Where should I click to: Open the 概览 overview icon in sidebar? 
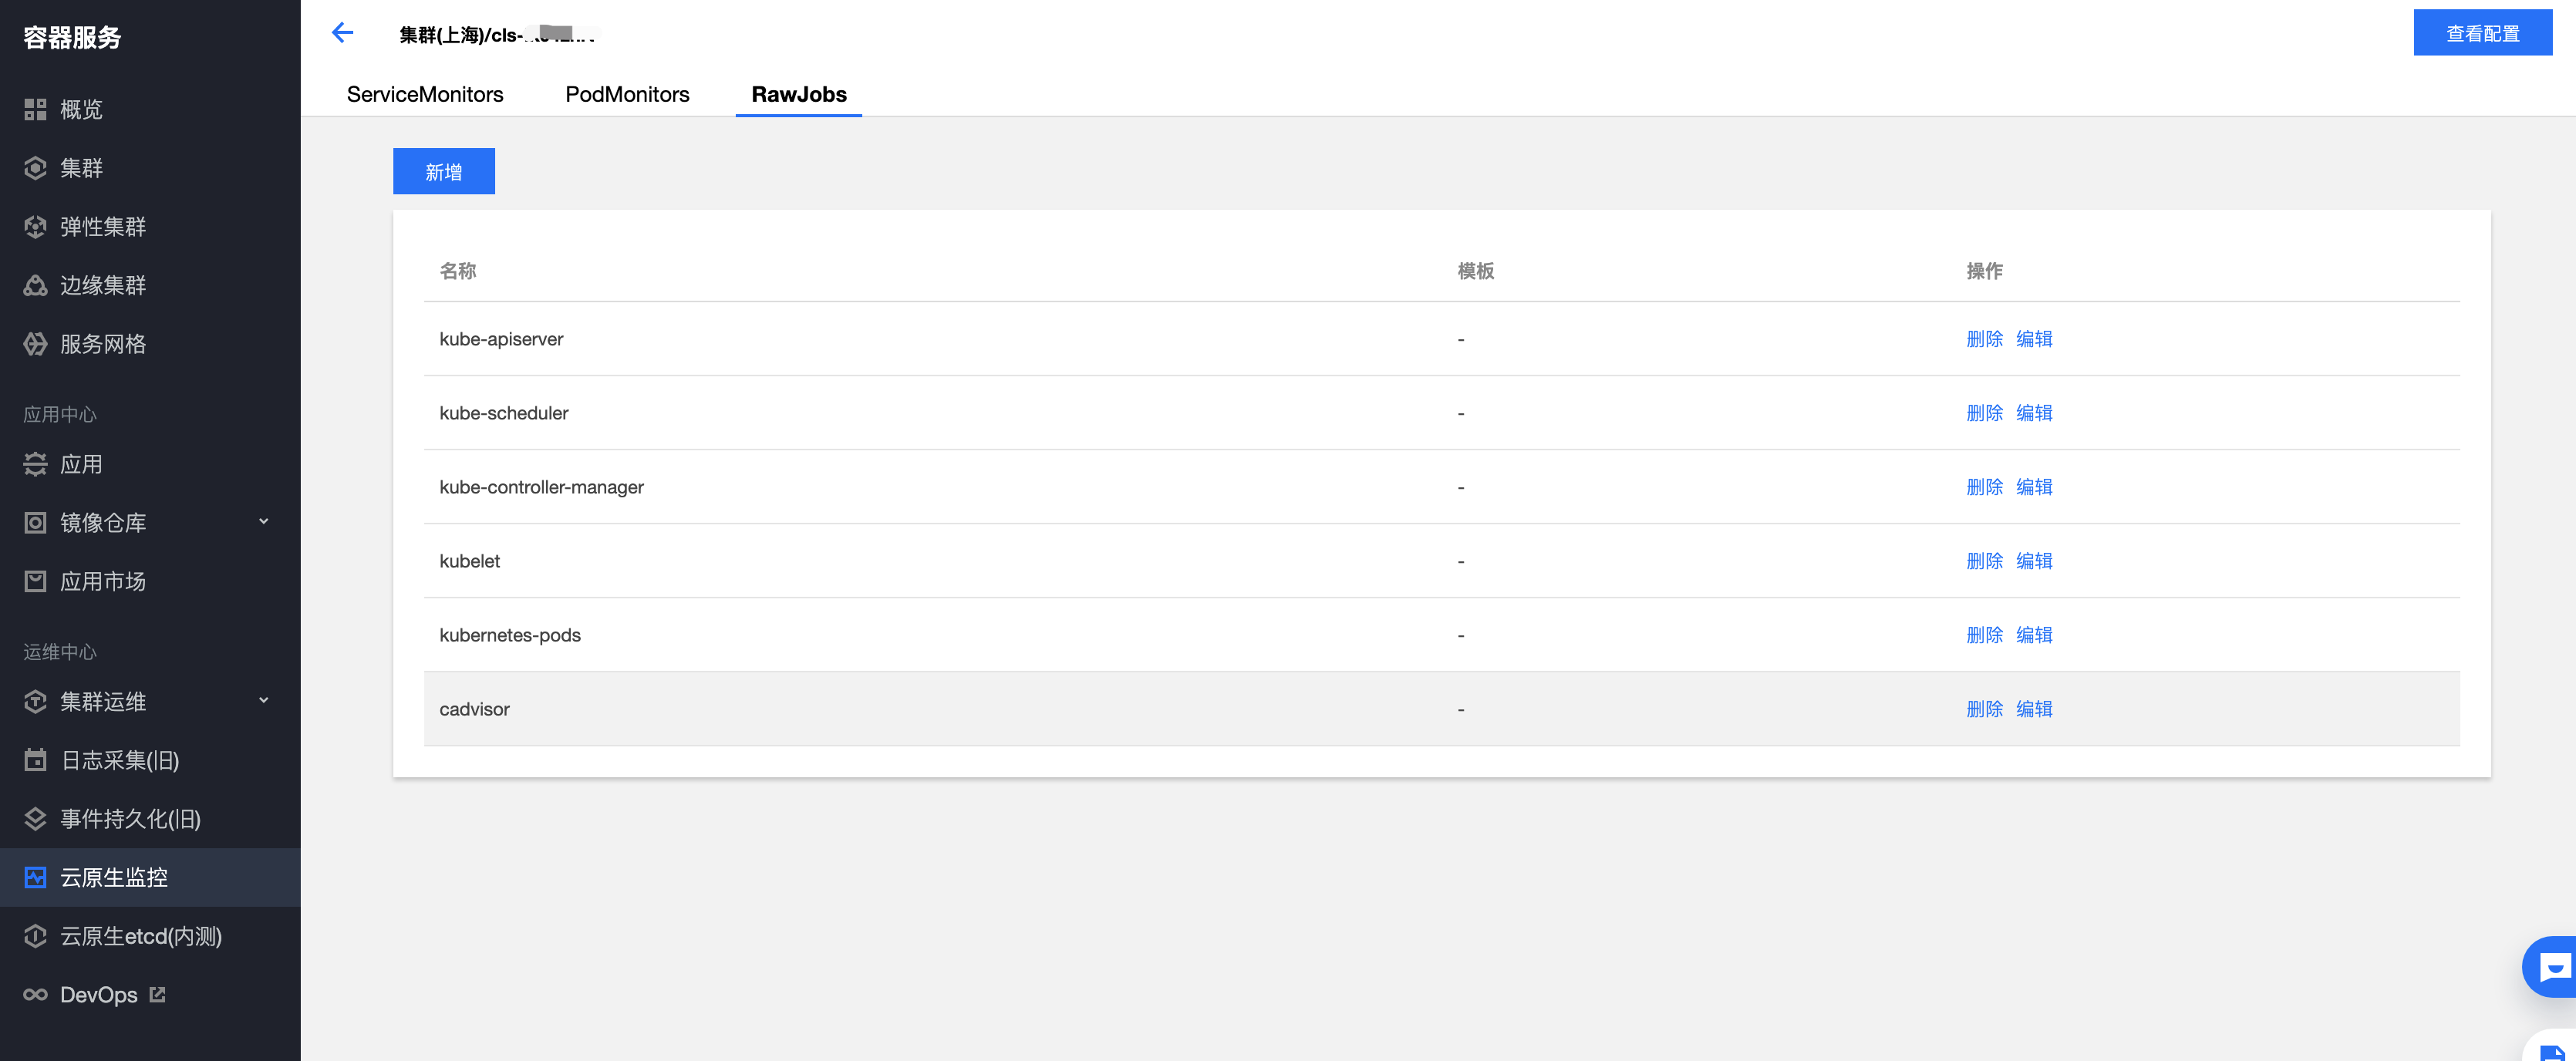35,110
